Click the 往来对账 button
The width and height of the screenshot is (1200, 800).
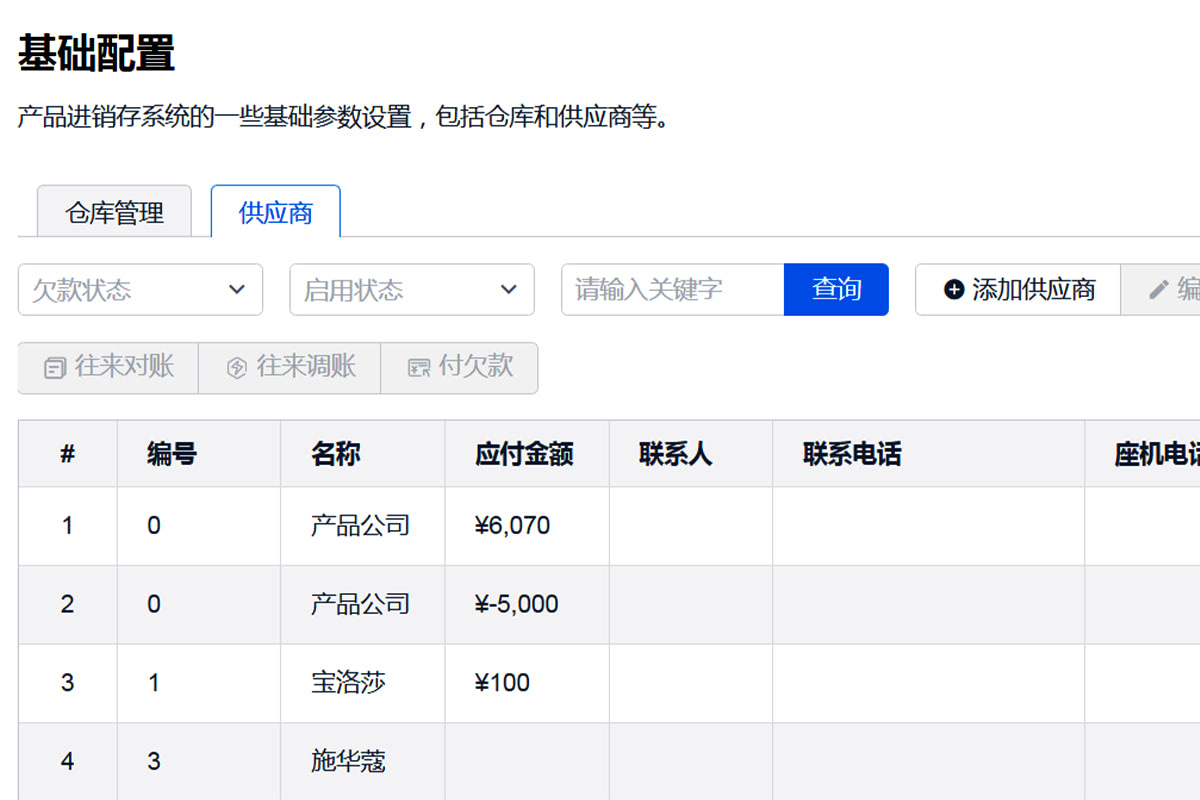108,368
